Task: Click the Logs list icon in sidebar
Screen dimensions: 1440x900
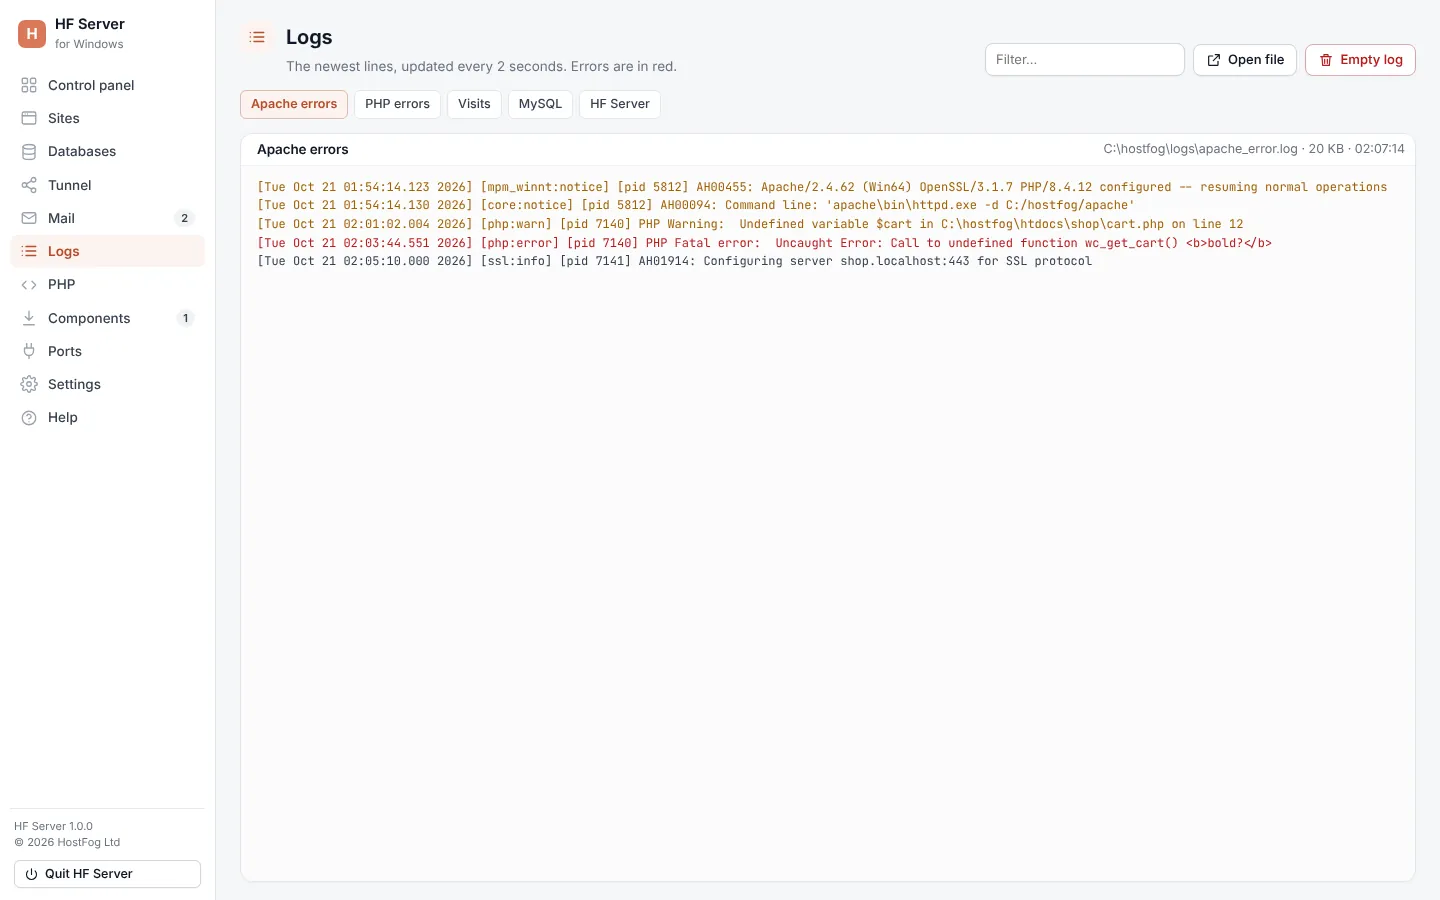Action: click(x=29, y=251)
